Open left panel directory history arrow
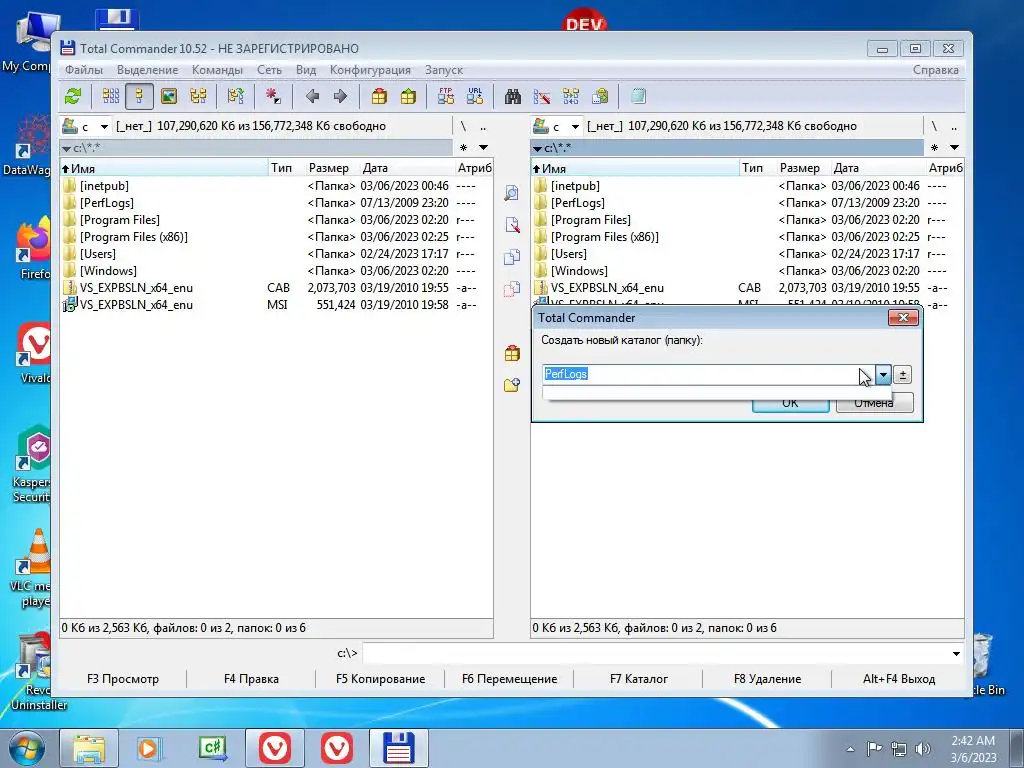 click(x=483, y=148)
